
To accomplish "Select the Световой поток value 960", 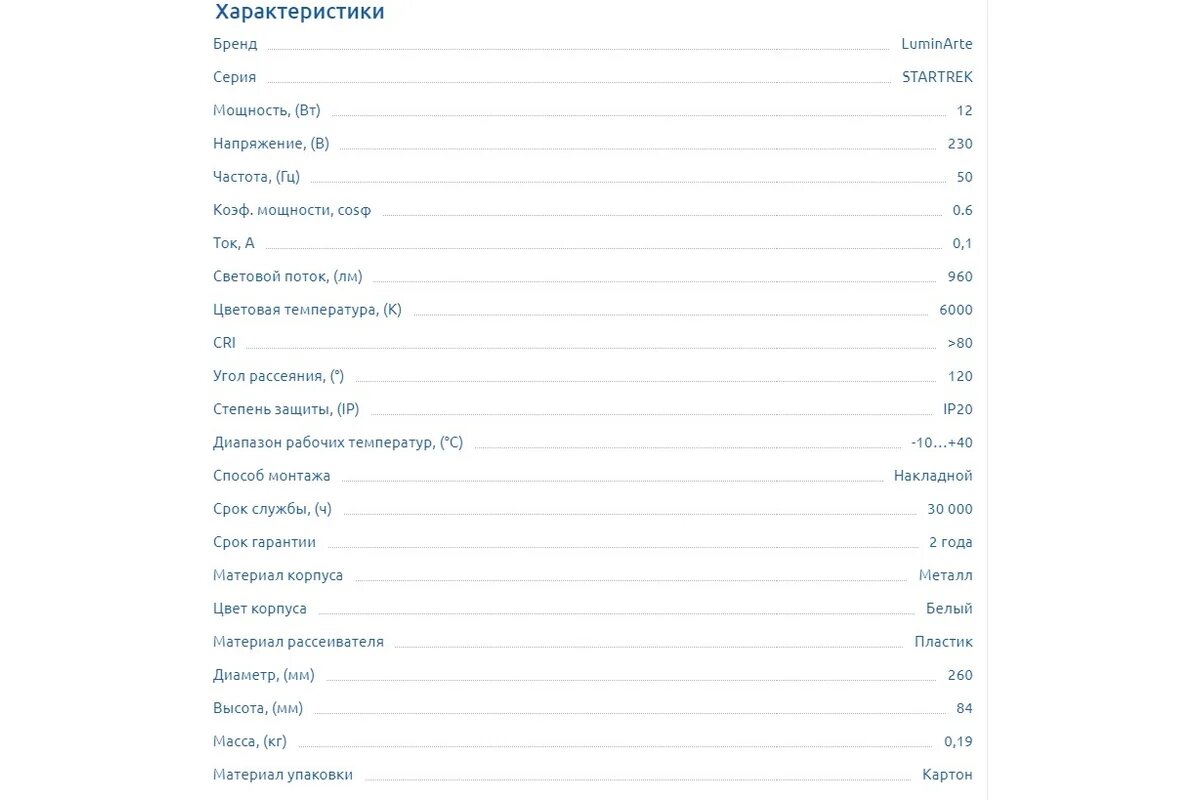I will pos(960,277).
